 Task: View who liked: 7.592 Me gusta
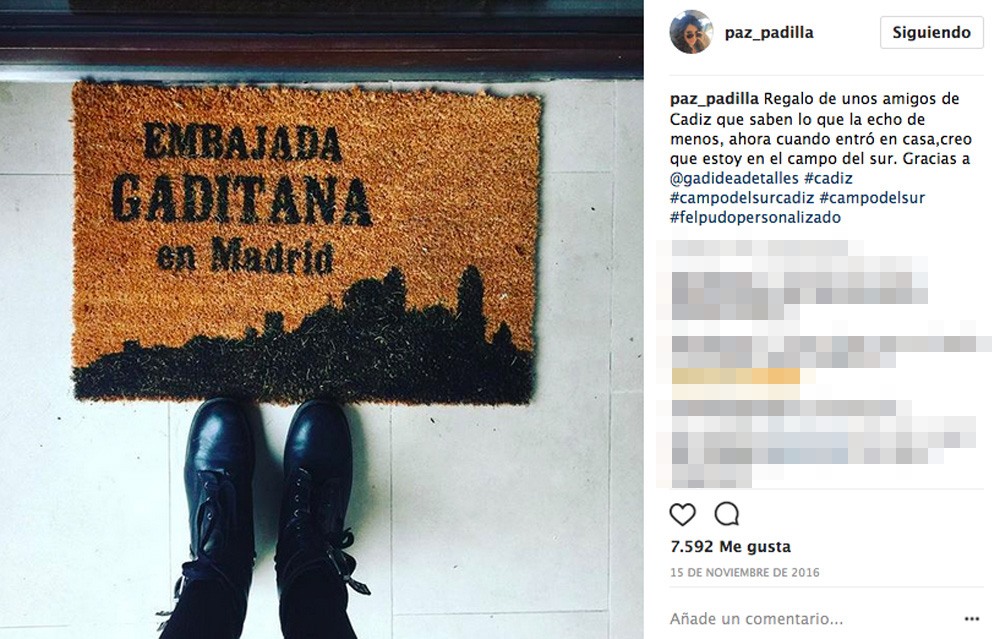730,547
